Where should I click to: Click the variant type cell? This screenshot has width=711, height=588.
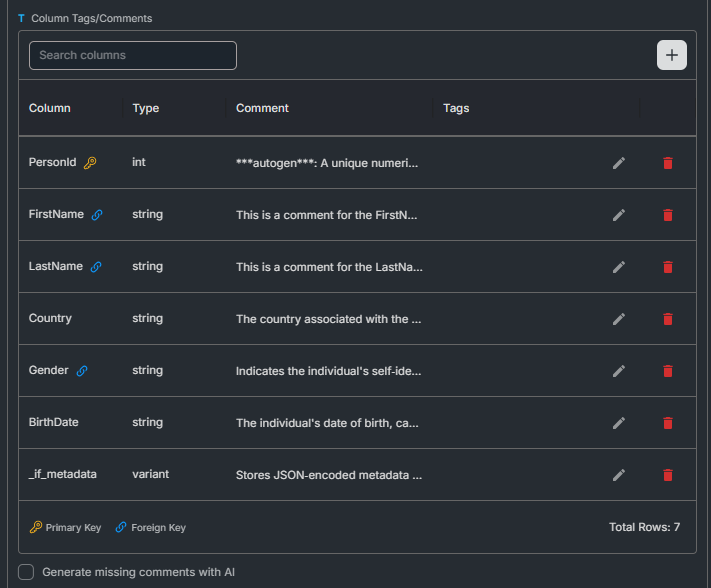[x=151, y=474]
